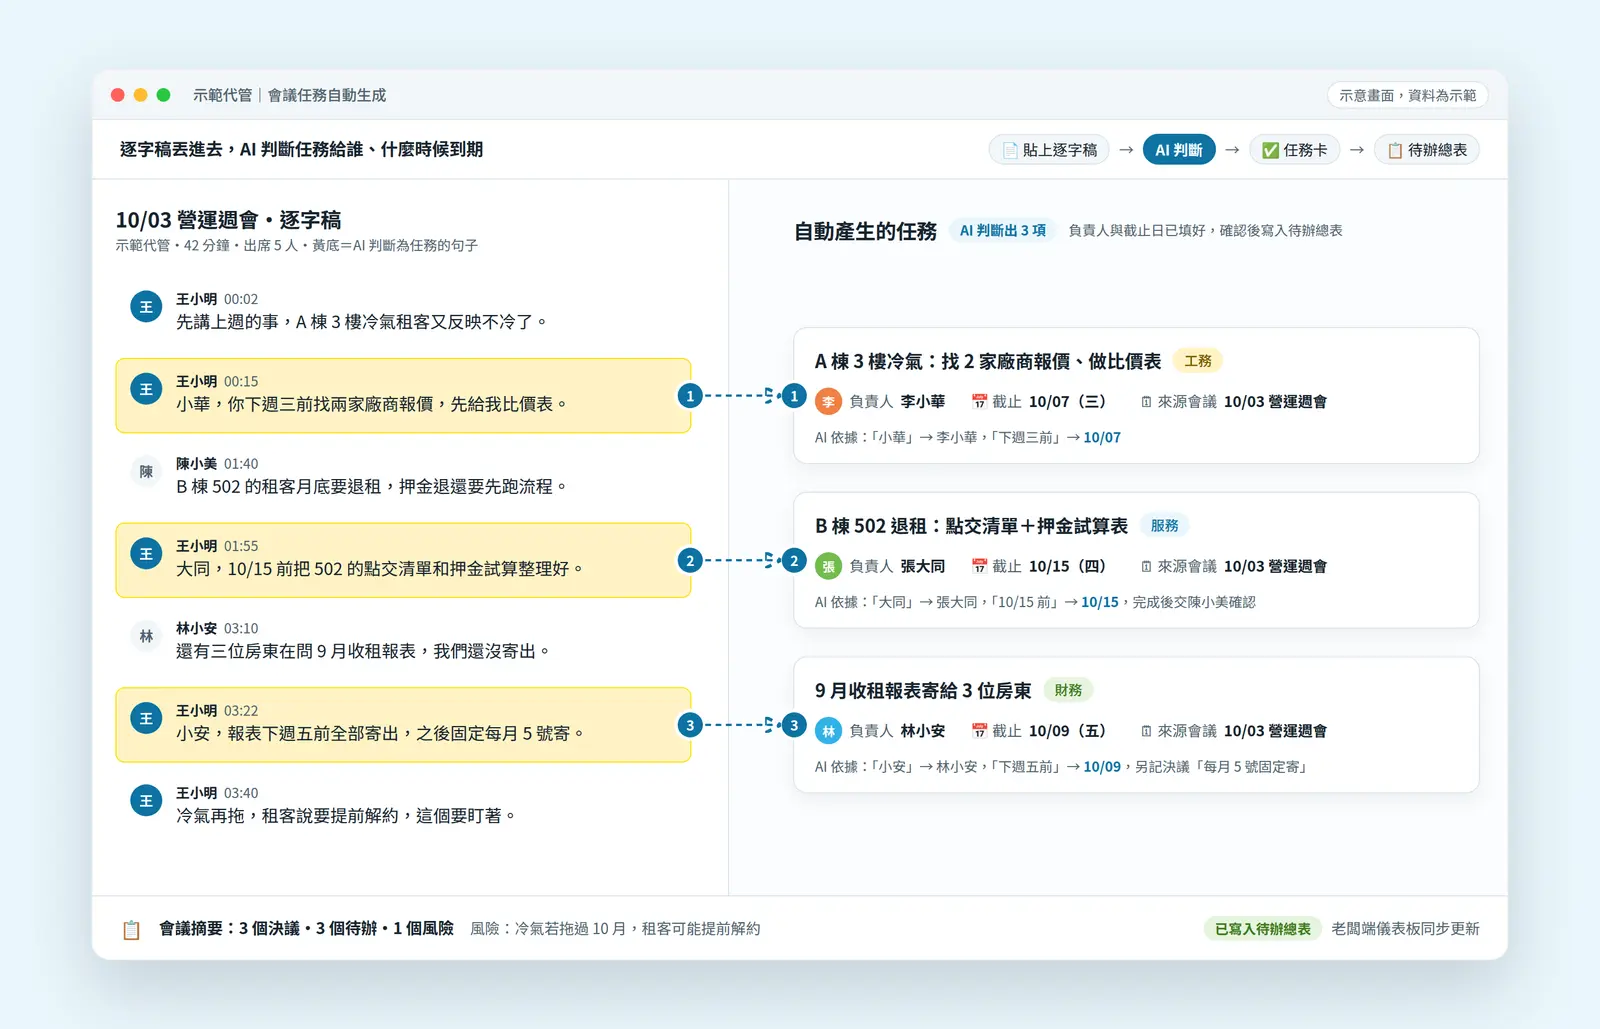Image resolution: width=1600 pixels, height=1029 pixels.
Task: Click the AI 判斷出 3 項 badge
Action: [1003, 231]
